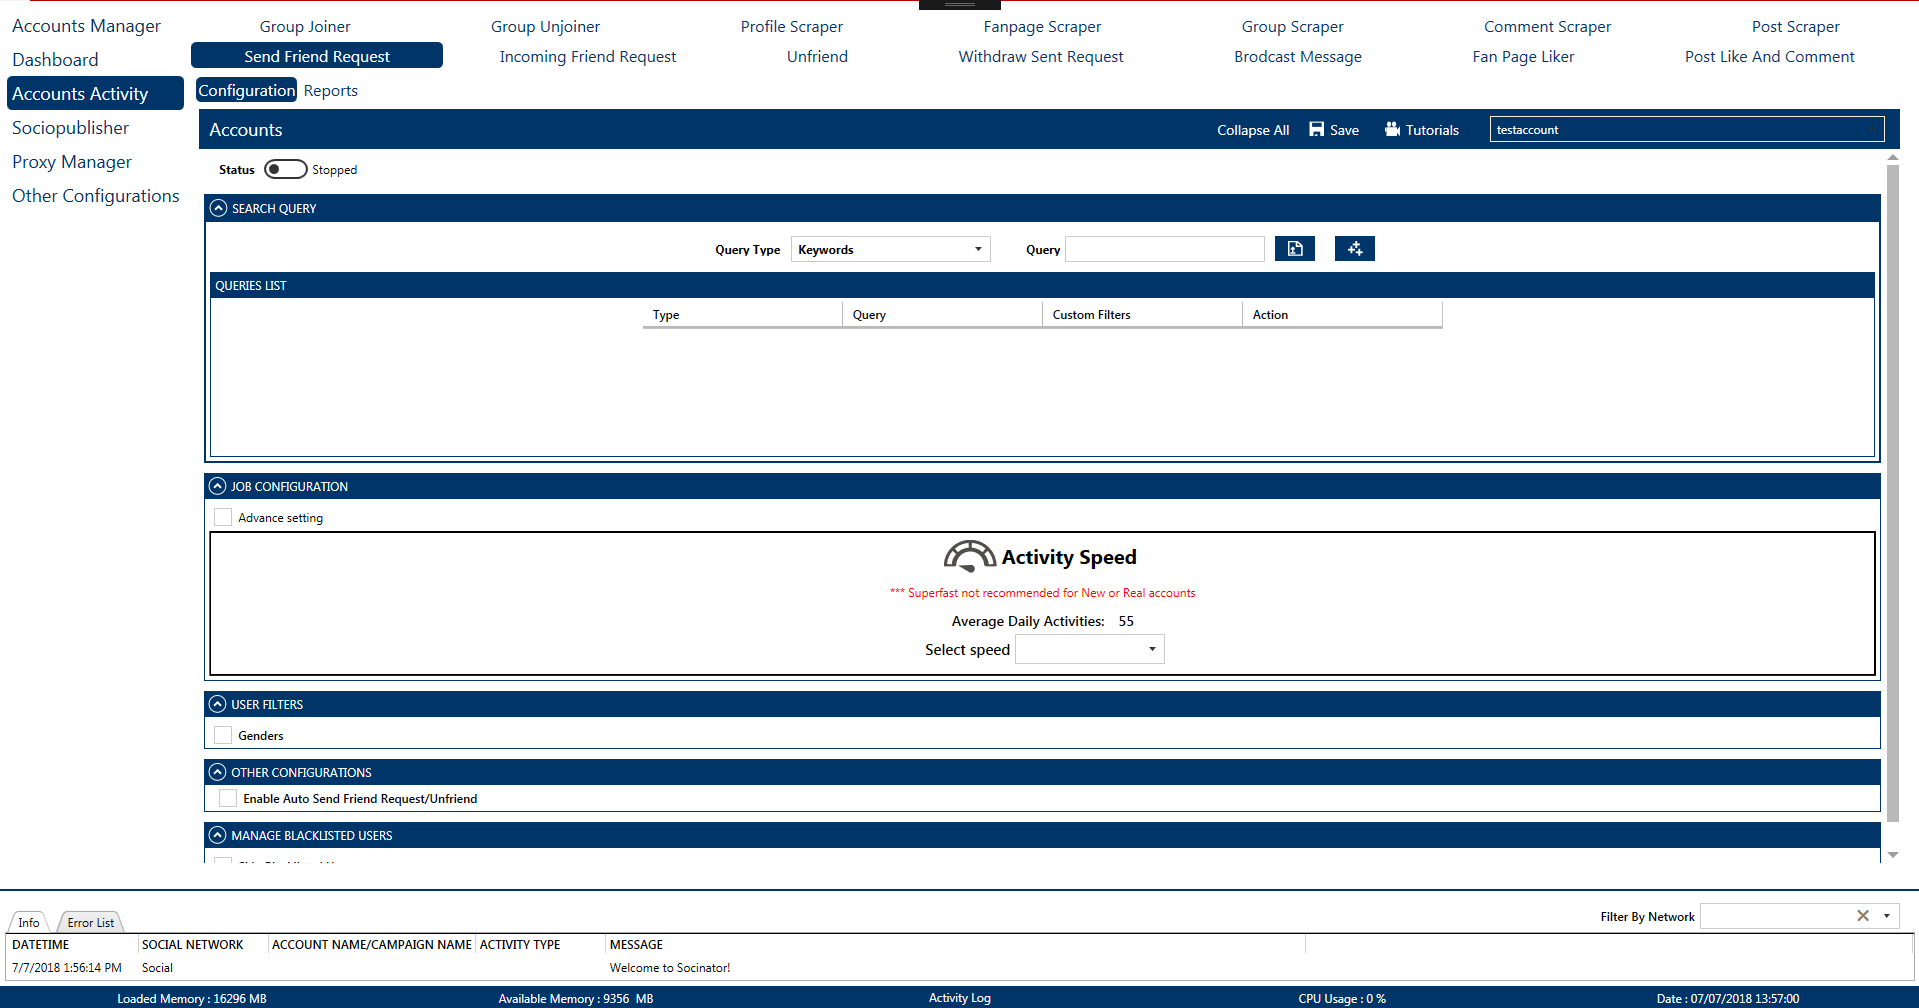
Task: Collapse the Job Configuration section chevron
Action: pos(218,486)
